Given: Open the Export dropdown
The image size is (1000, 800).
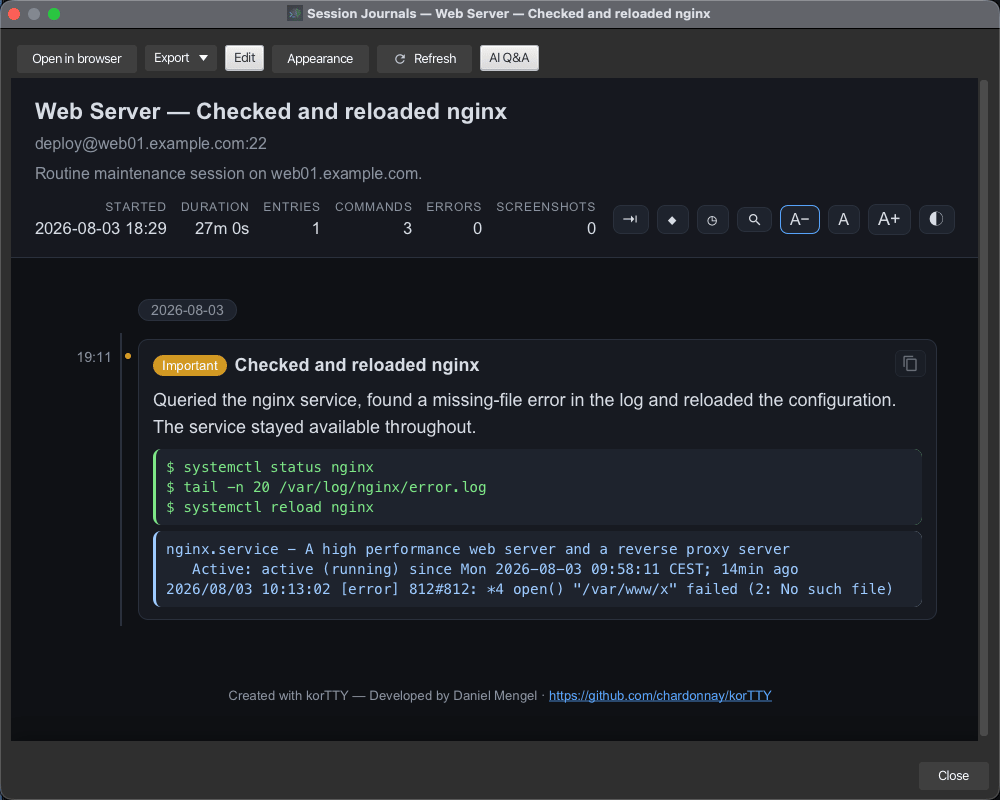Looking at the screenshot, I should [x=180, y=58].
